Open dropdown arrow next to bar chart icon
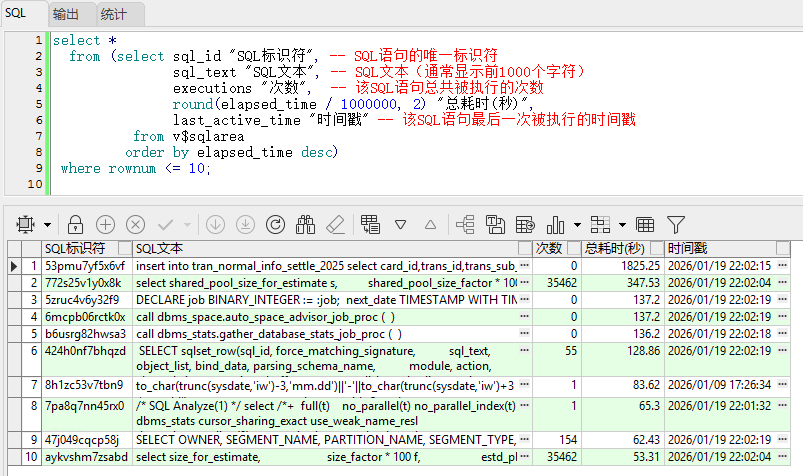This screenshot has width=803, height=476. (576, 224)
